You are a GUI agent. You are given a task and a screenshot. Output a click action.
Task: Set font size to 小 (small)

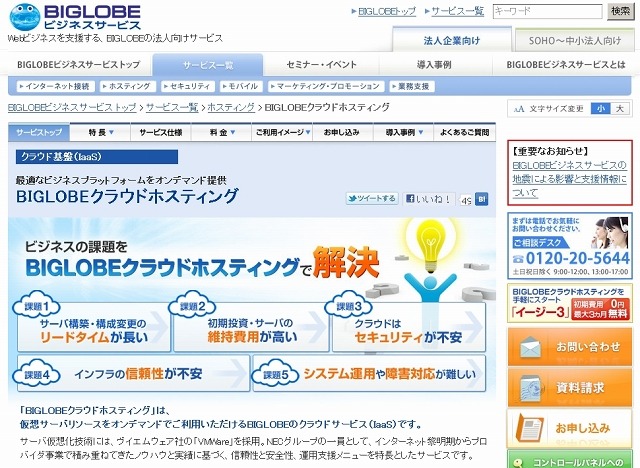point(600,109)
